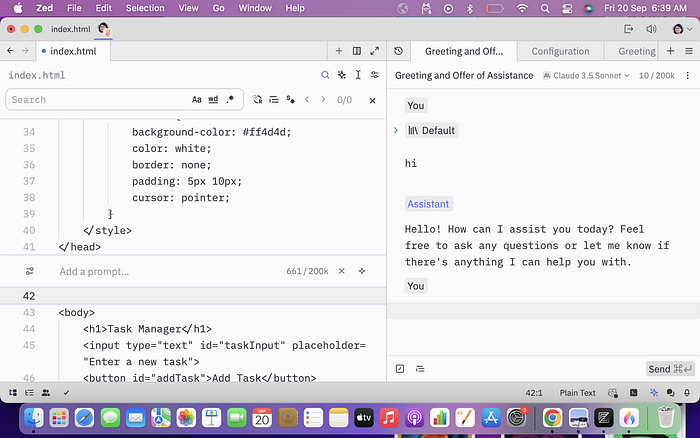
Task: Open notifications bell in status bar
Action: pos(687,392)
